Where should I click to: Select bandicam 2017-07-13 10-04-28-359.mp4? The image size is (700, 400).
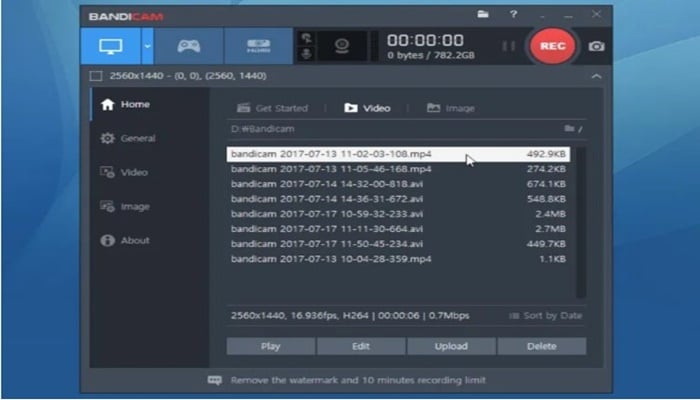click(x=398, y=259)
